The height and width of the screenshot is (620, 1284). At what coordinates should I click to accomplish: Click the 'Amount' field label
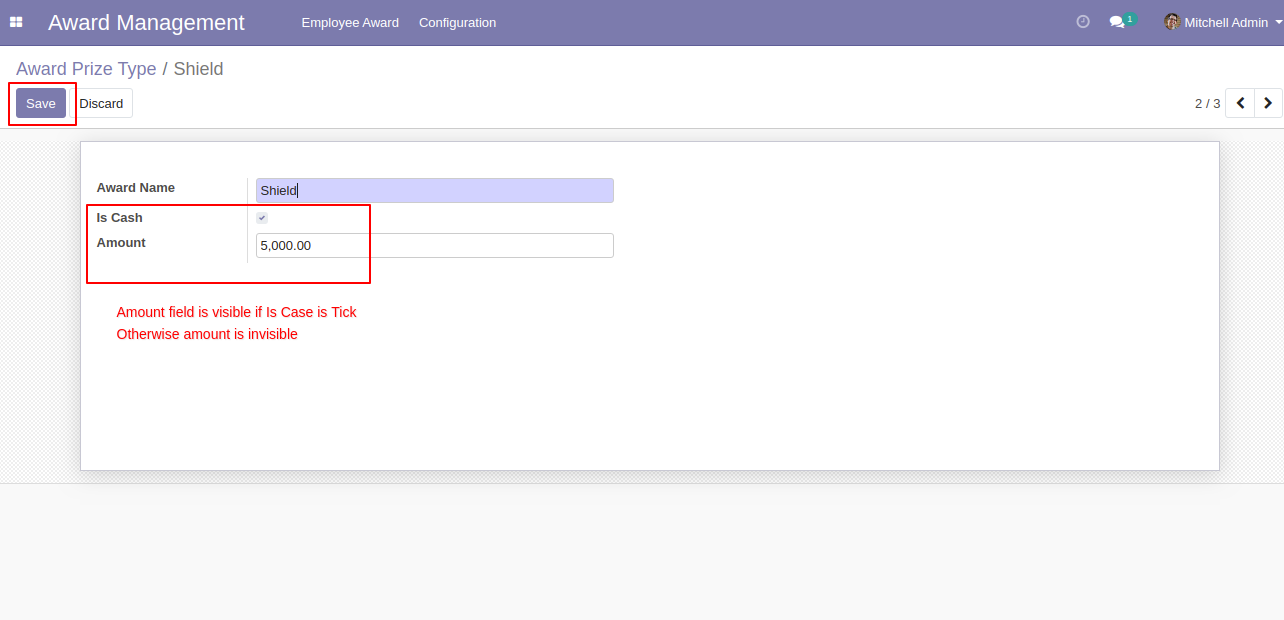pyautogui.click(x=121, y=243)
